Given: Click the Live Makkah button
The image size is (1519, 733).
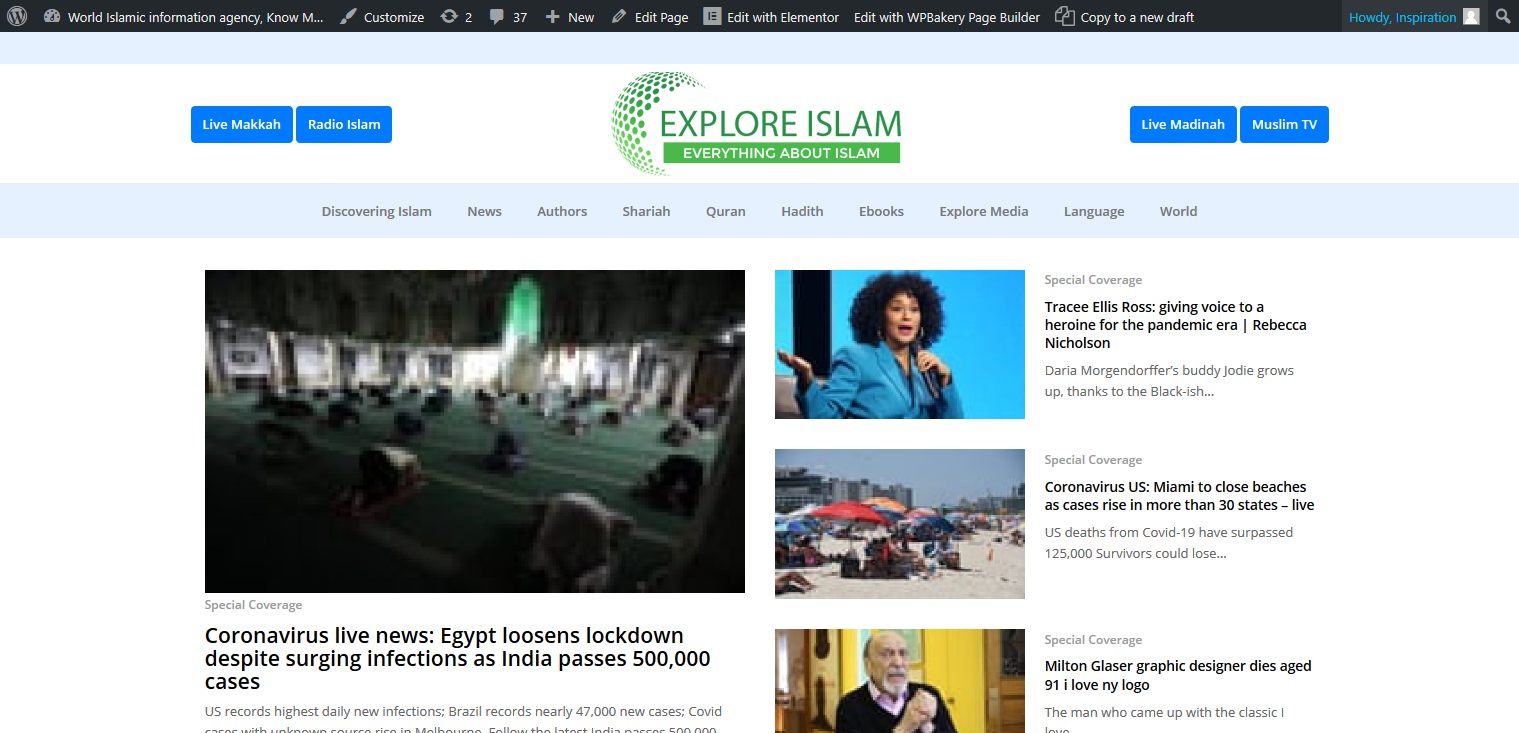Looking at the screenshot, I should 242,124.
